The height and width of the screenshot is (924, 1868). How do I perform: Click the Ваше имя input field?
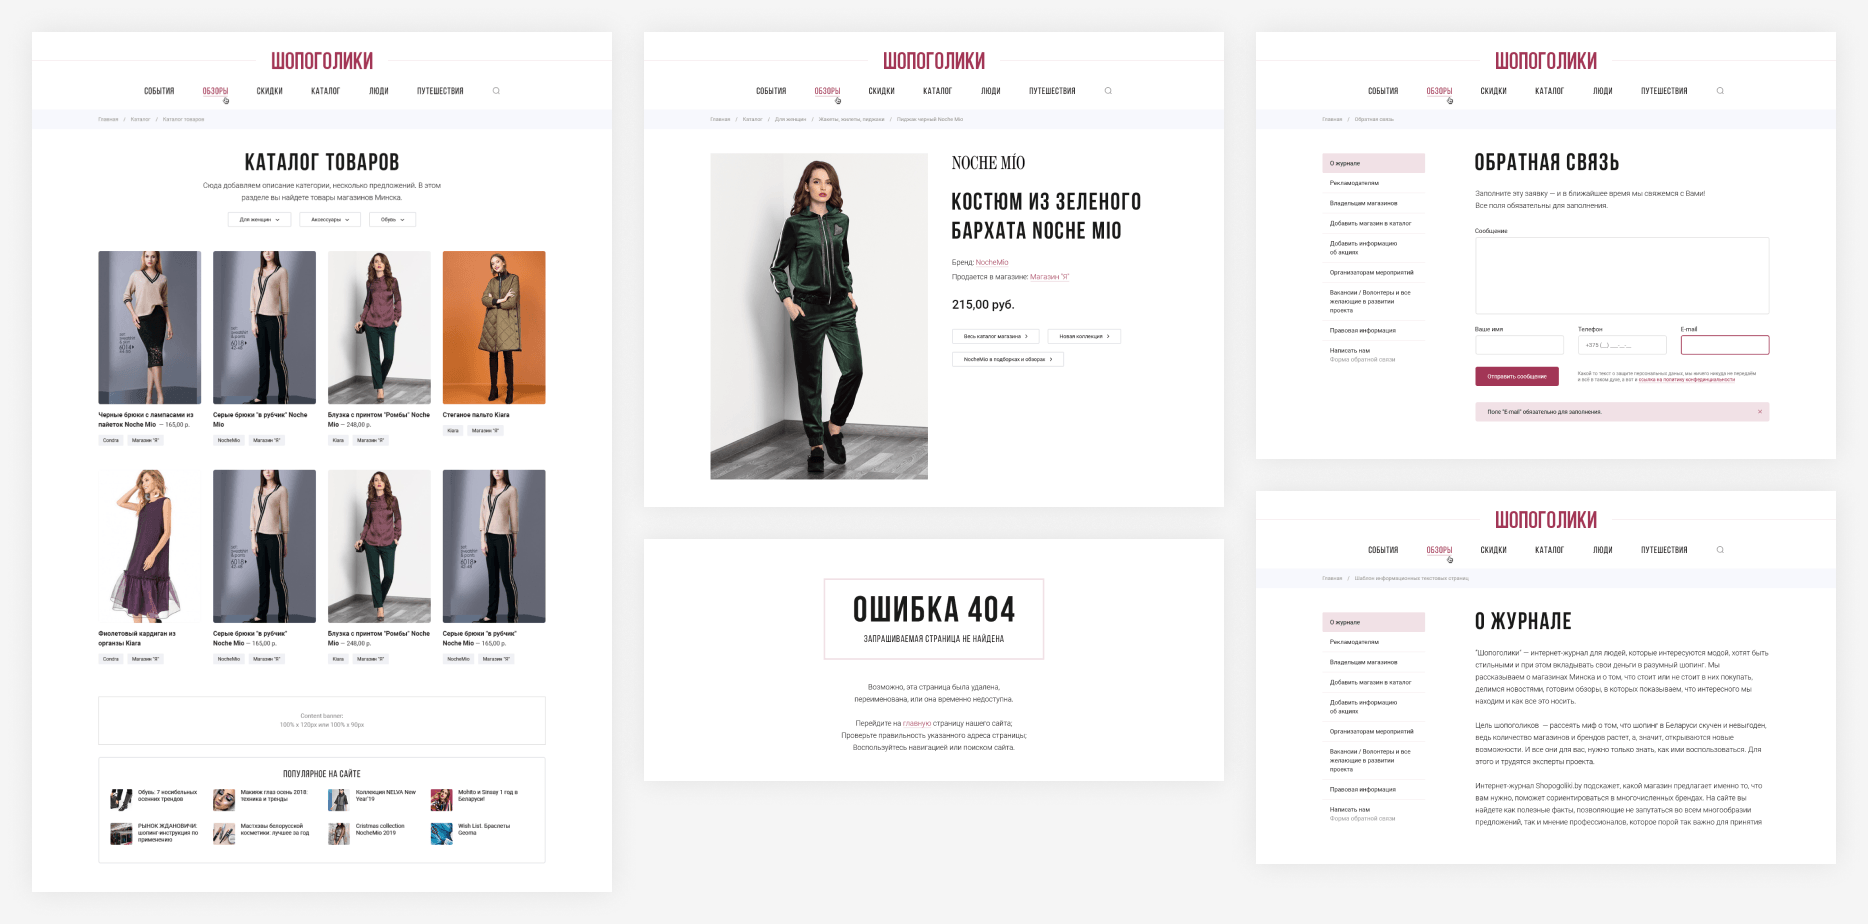point(1519,345)
